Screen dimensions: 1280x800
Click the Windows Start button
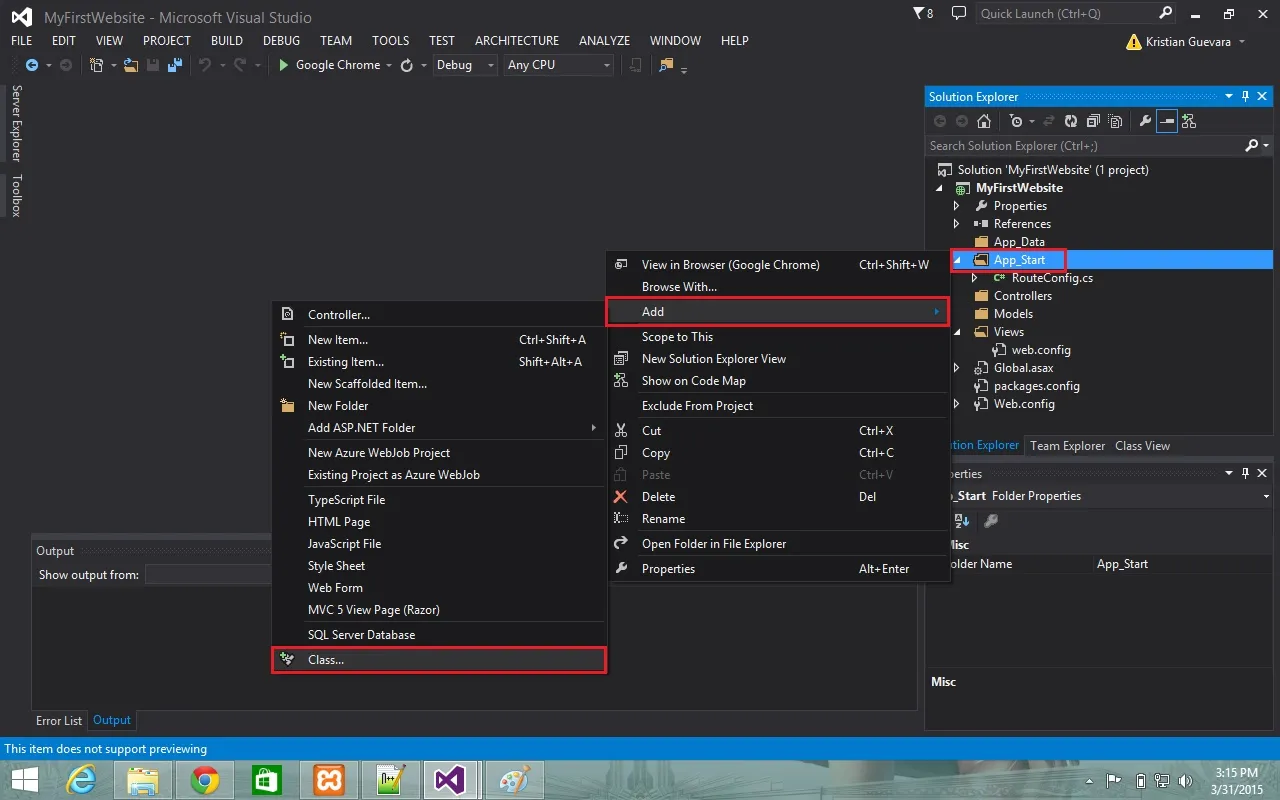click(x=25, y=780)
